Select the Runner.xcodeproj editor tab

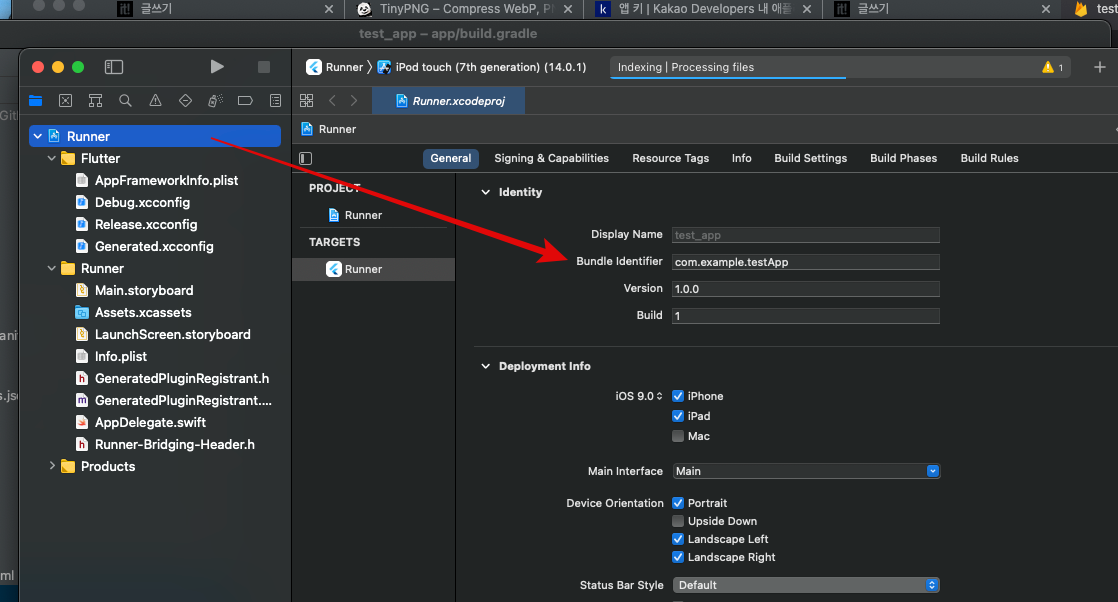coord(449,101)
